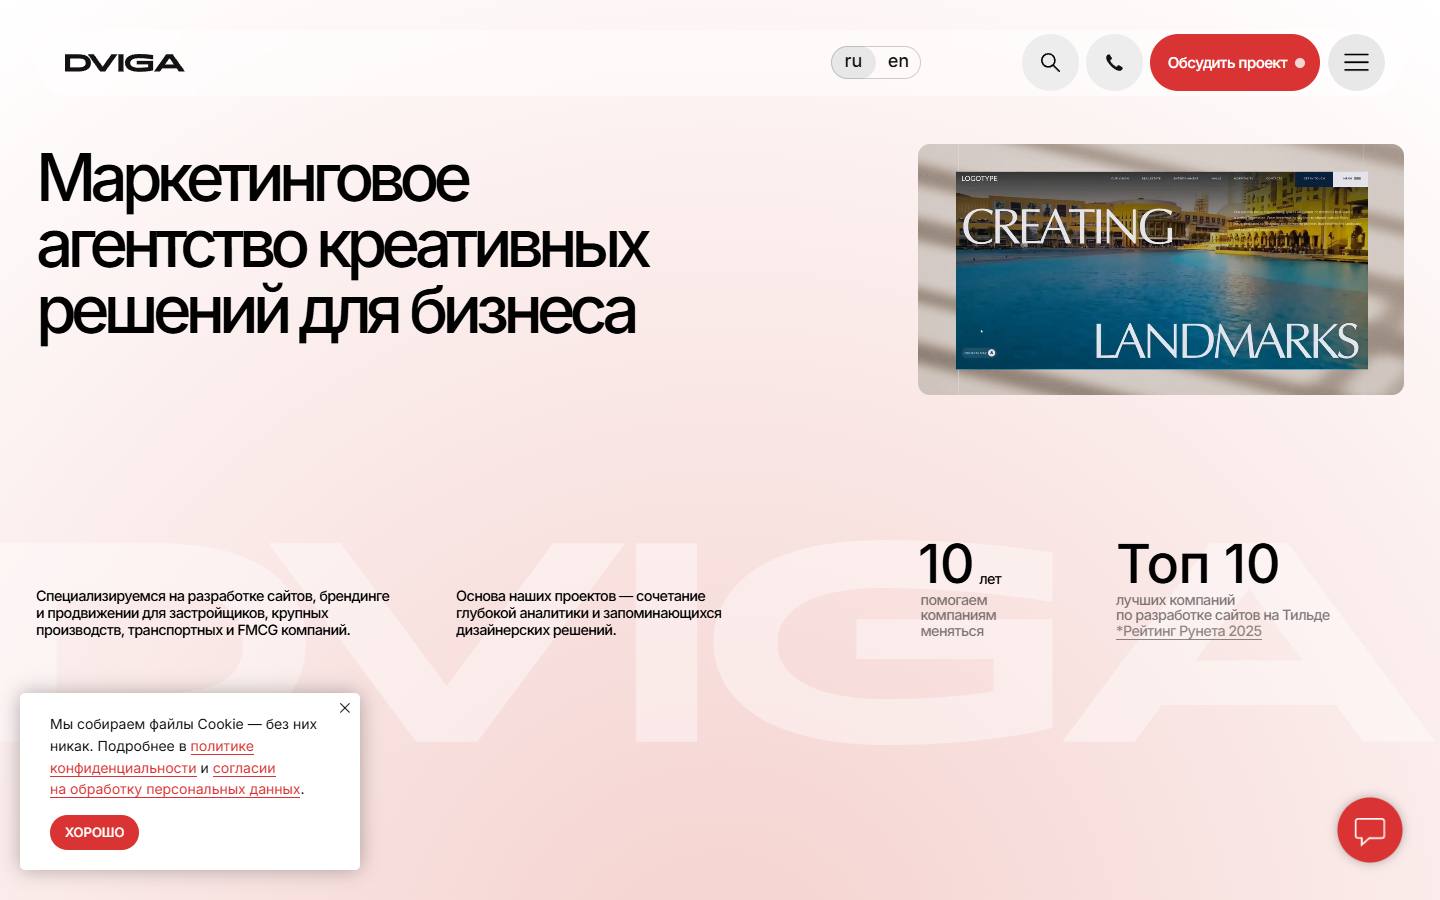Screen dimensions: 1440x900
Task: Click the Обсудить проект button
Action: 1235,62
